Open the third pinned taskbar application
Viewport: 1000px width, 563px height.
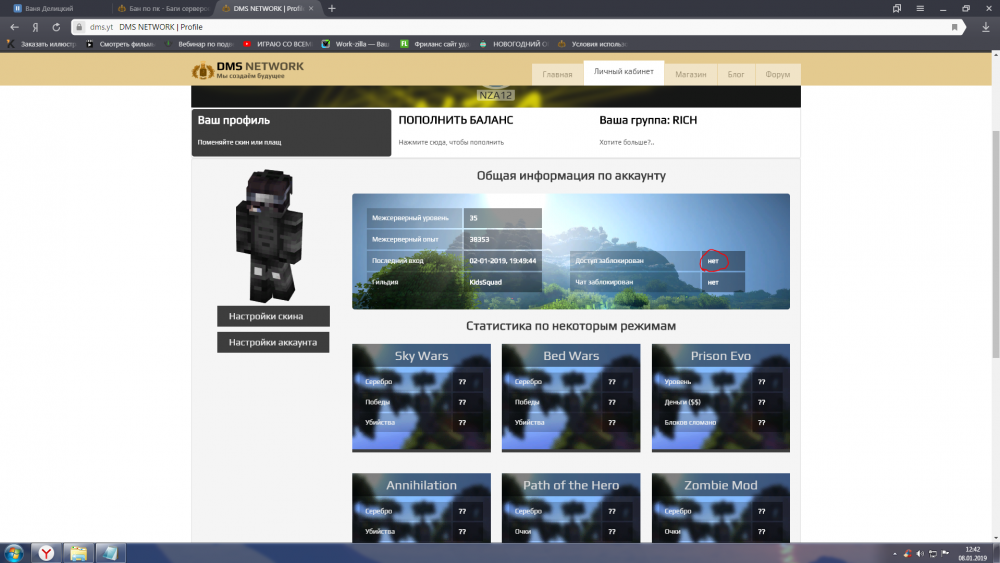click(x=110, y=553)
